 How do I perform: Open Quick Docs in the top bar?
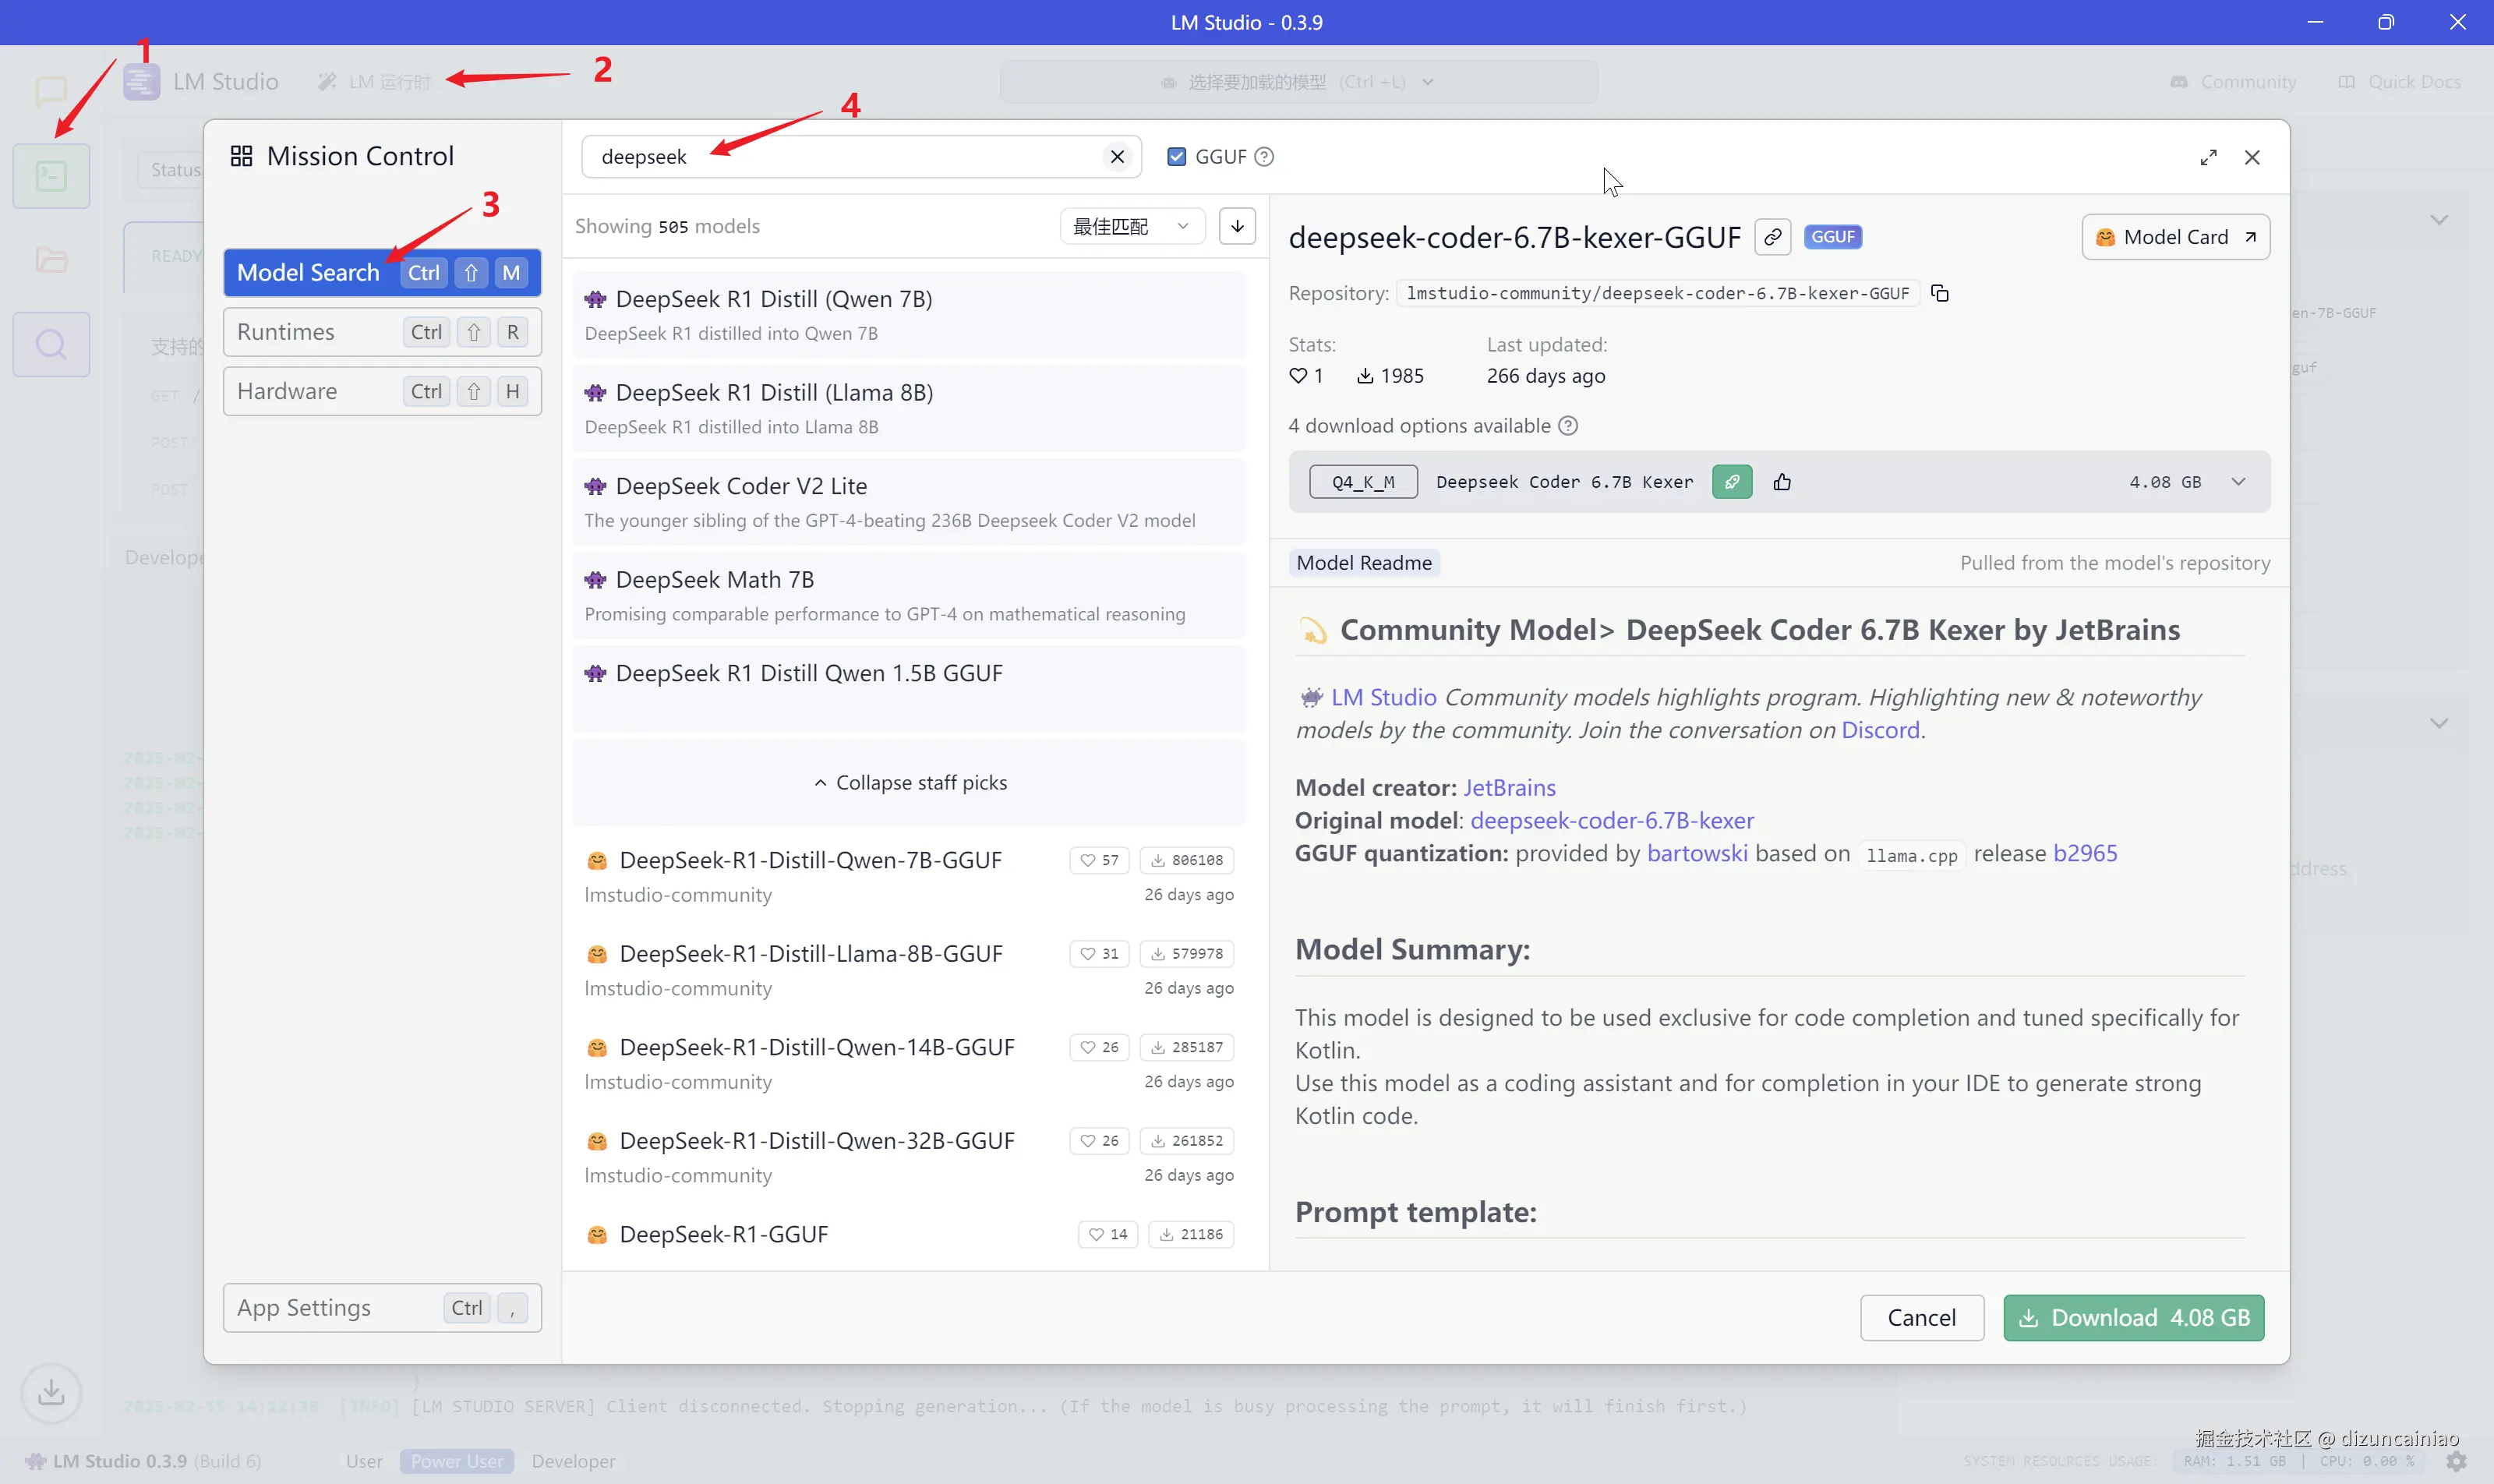[x=2398, y=82]
